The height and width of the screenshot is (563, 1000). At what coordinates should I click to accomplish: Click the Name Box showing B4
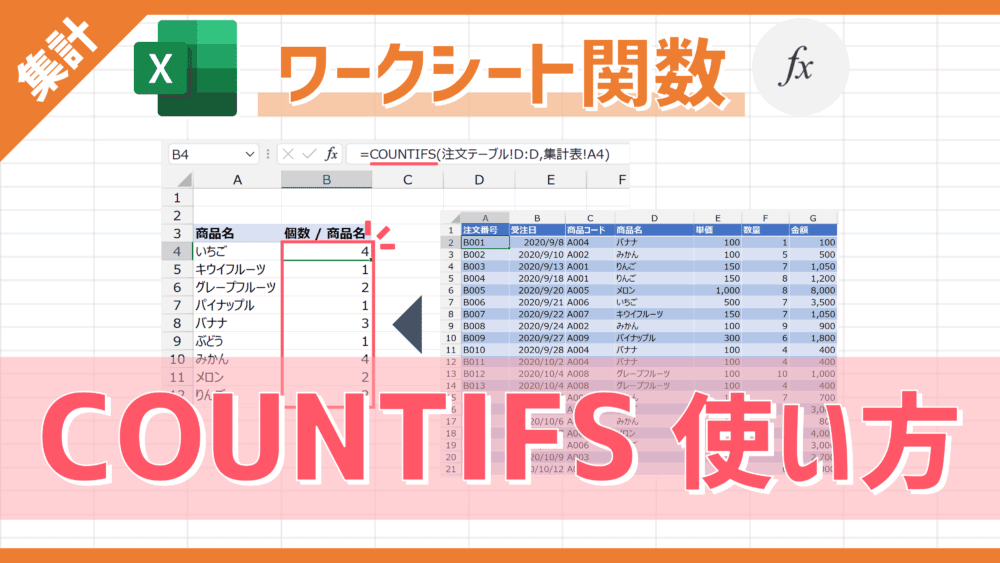click(213, 154)
